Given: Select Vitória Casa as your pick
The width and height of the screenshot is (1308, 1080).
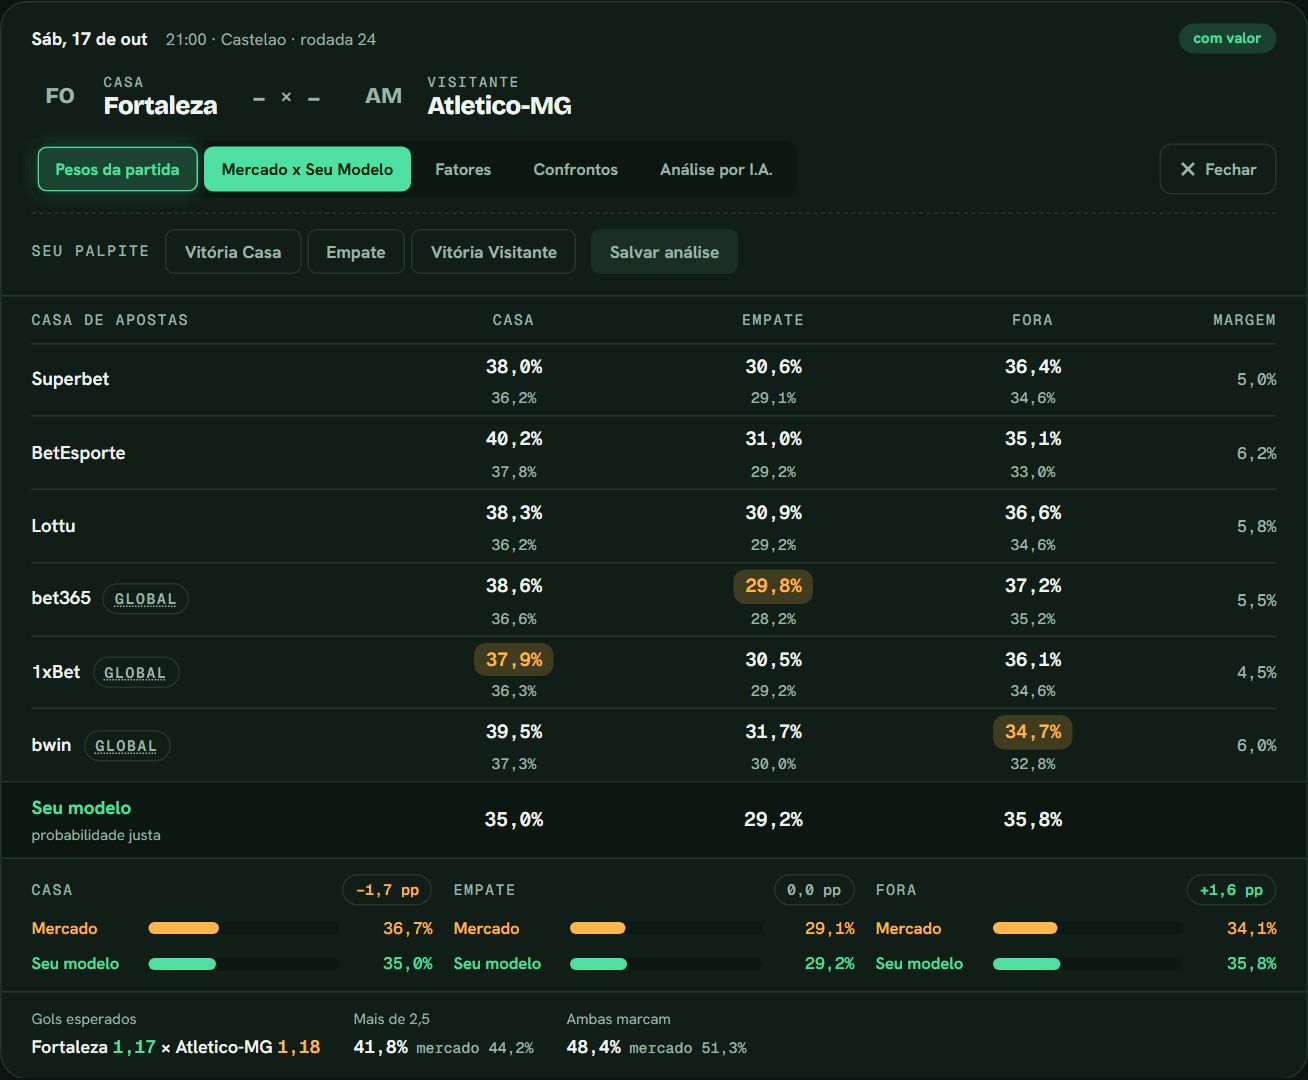Looking at the screenshot, I should 233,252.
